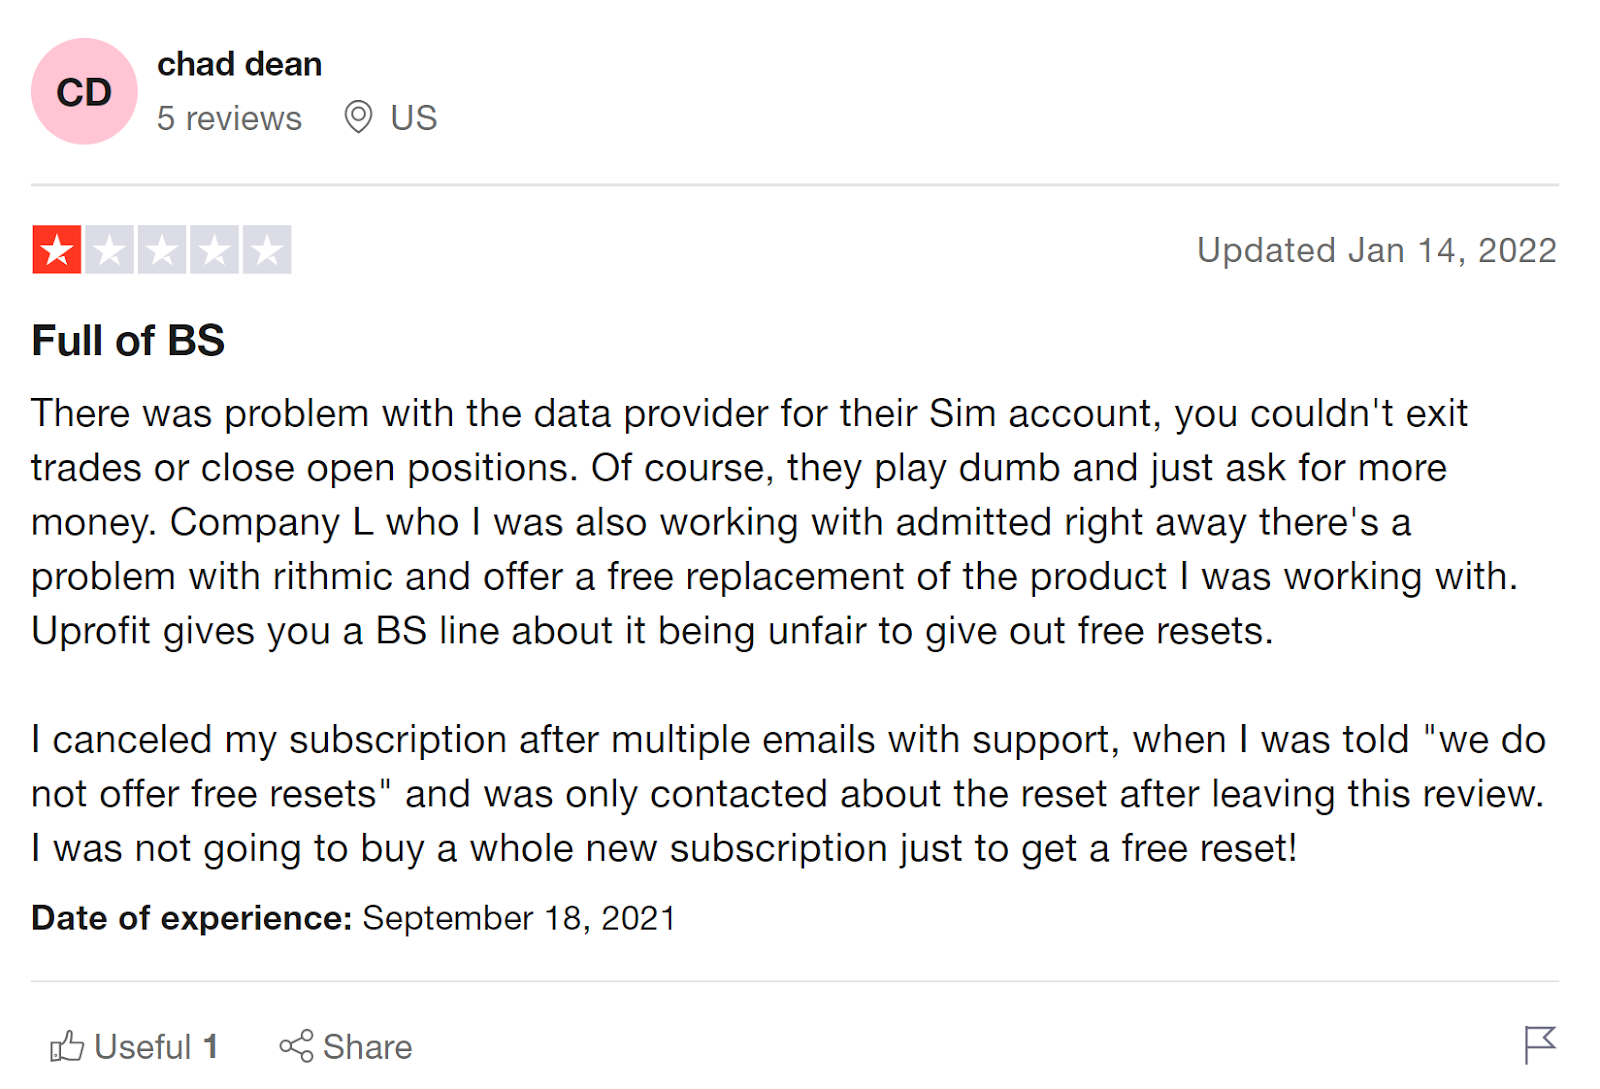Click the Date of experience text
The image size is (1600, 1089).
353,918
